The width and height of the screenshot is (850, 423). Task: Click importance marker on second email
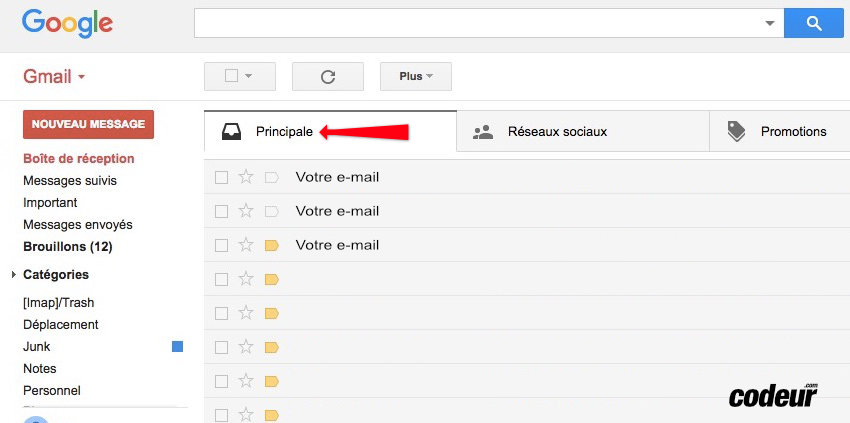click(271, 211)
